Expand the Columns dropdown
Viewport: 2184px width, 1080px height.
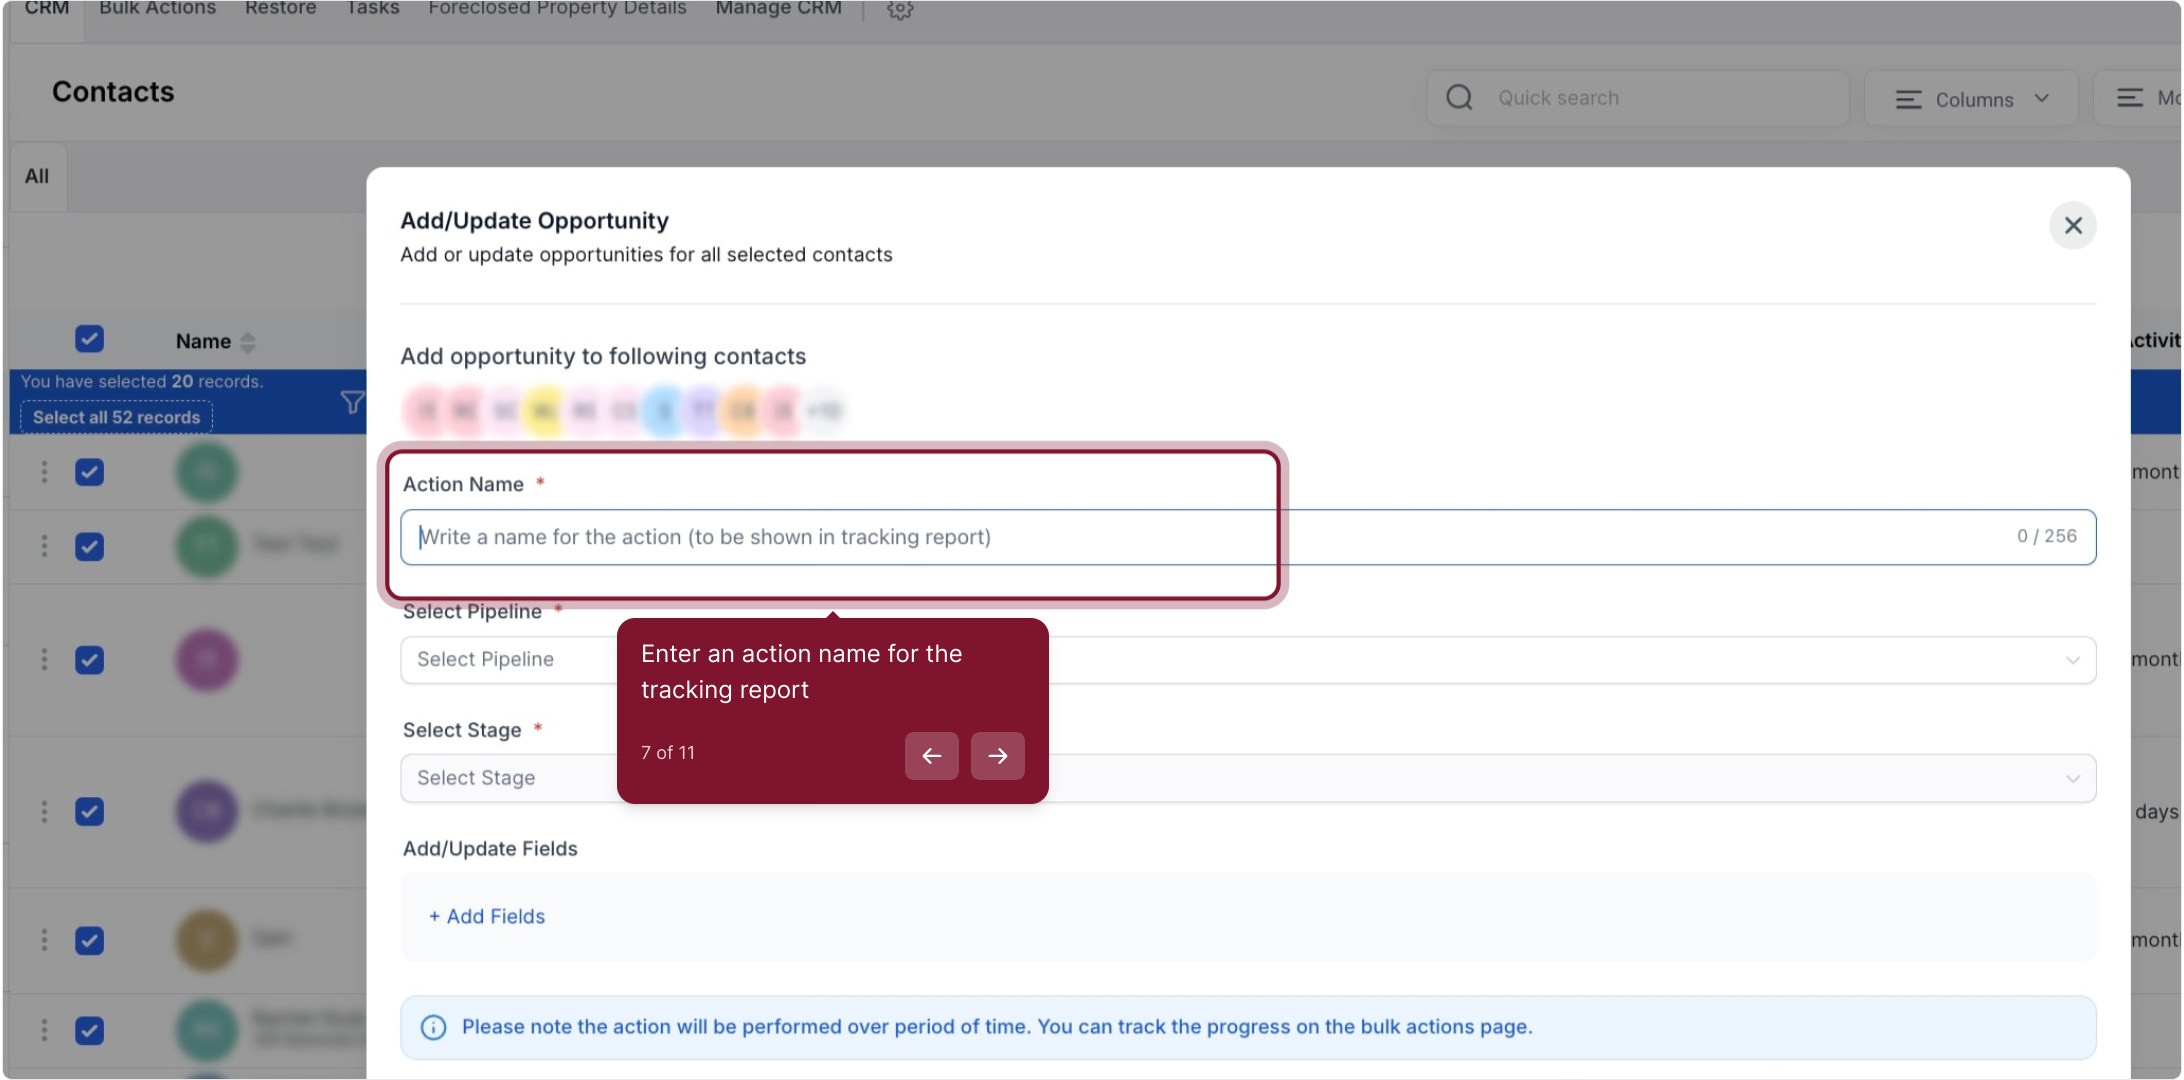pyautogui.click(x=1971, y=99)
